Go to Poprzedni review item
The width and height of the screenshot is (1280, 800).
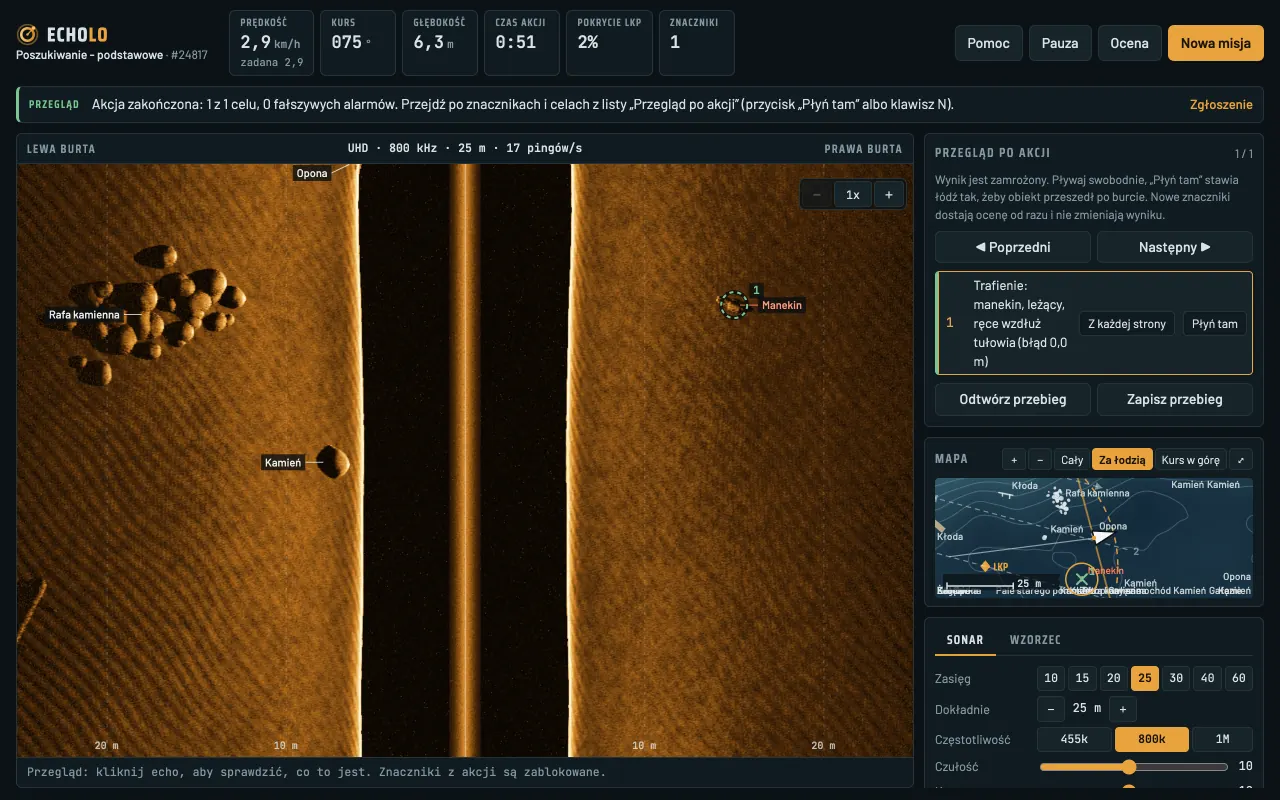[1013, 247]
